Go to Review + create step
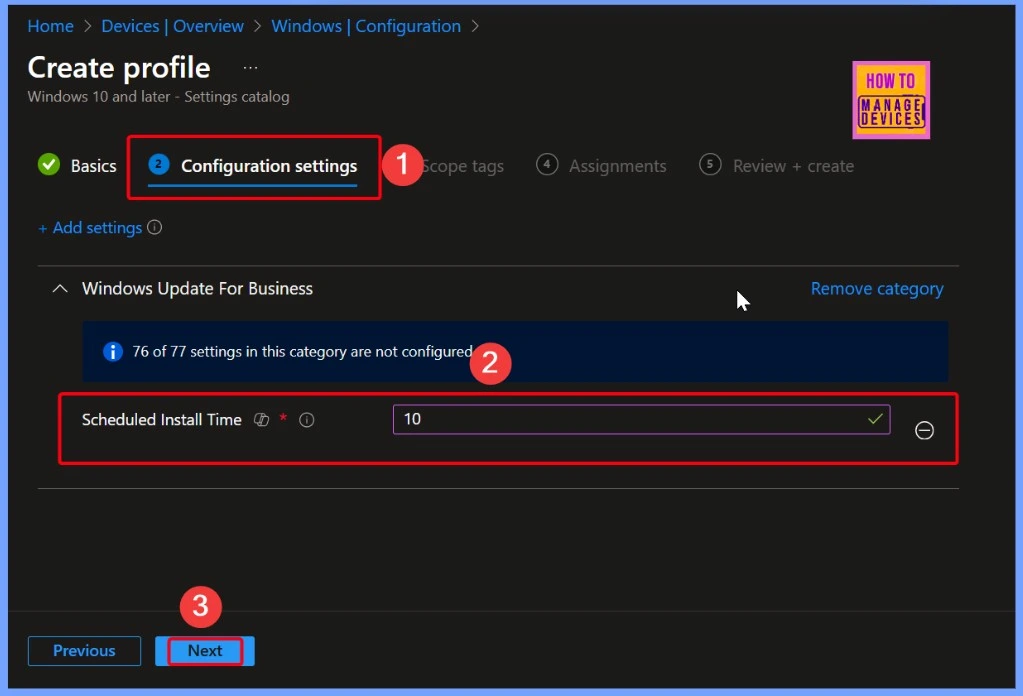The height and width of the screenshot is (696, 1023). pyautogui.click(x=776, y=166)
